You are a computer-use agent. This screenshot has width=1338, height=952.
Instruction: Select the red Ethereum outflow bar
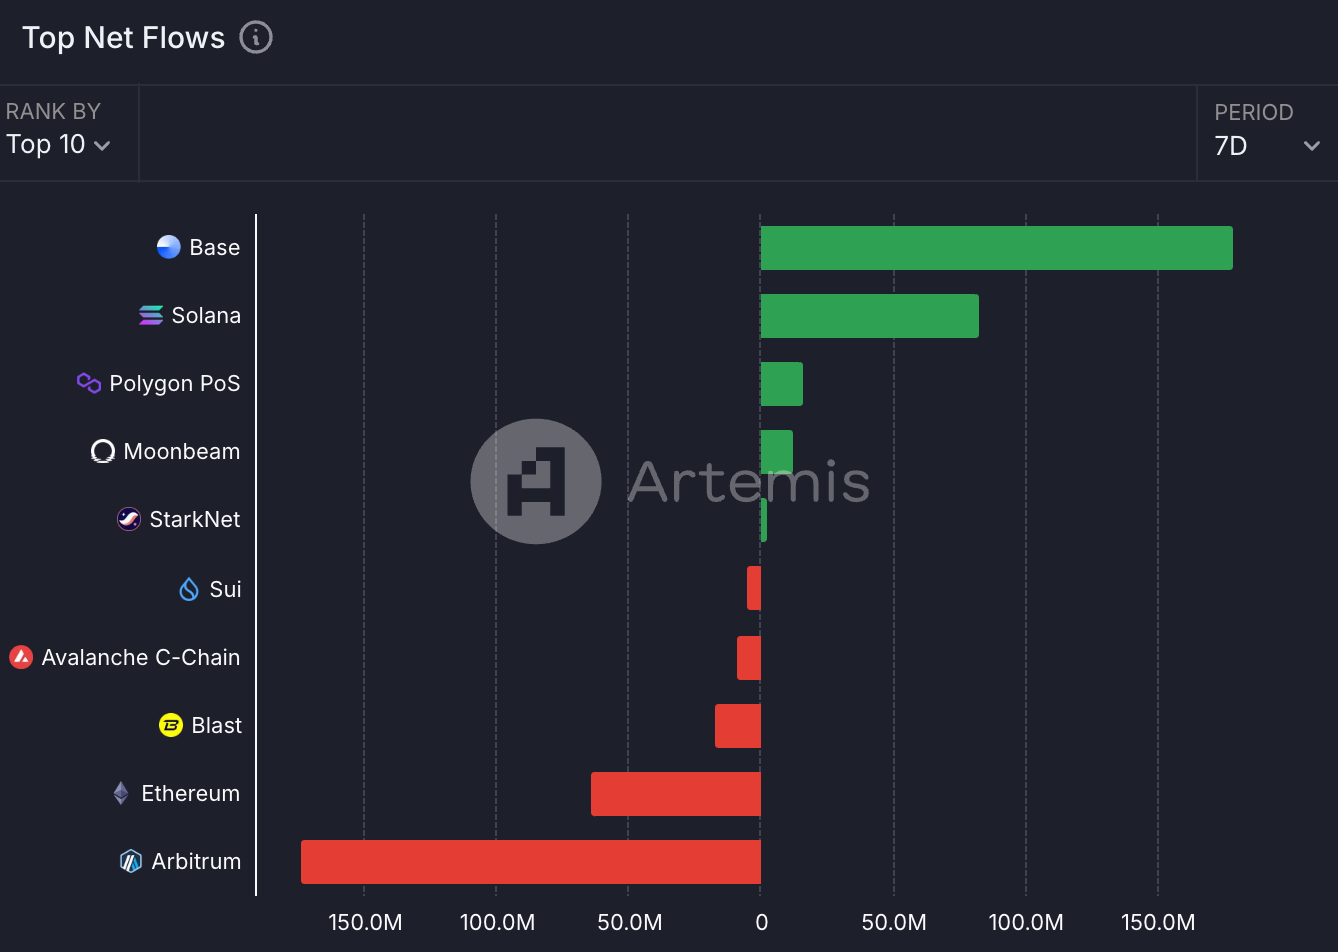[676, 794]
